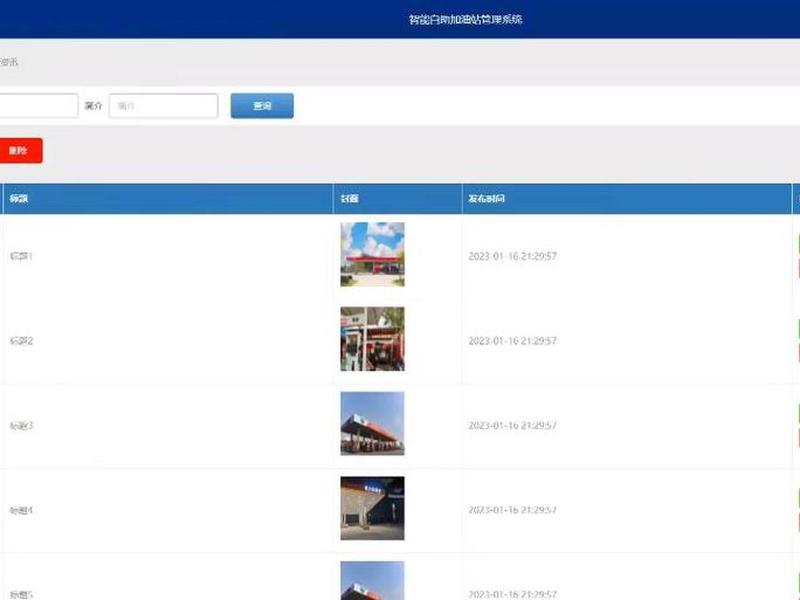Click the publish time in 标题4 row
800x600 pixels.
pyautogui.click(x=512, y=510)
